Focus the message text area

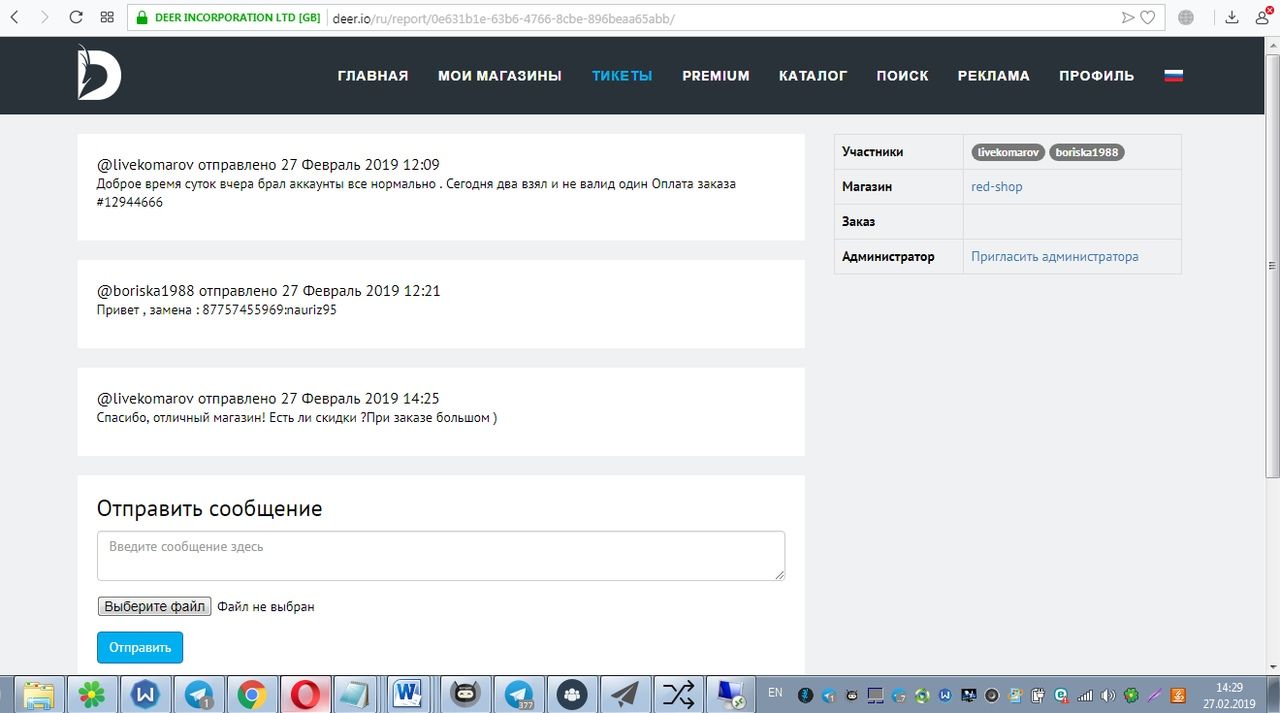point(441,555)
